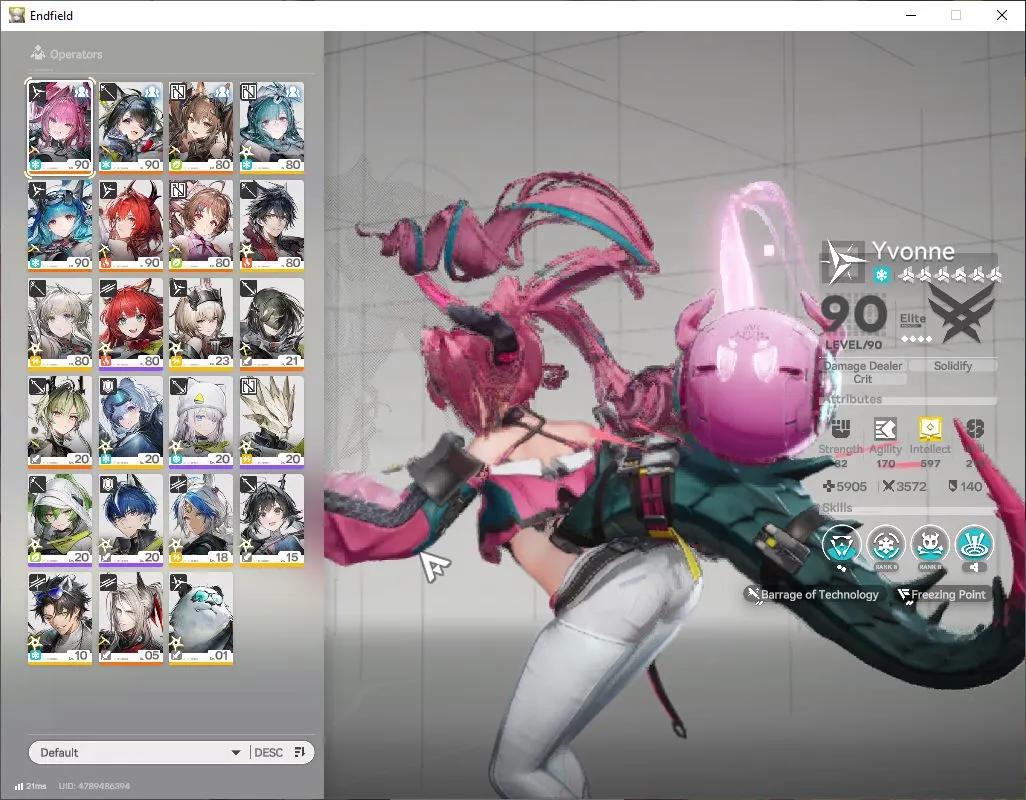1026x800 pixels.
Task: Select the sunglasses-on-head level 10 operator
Action: 60,618
